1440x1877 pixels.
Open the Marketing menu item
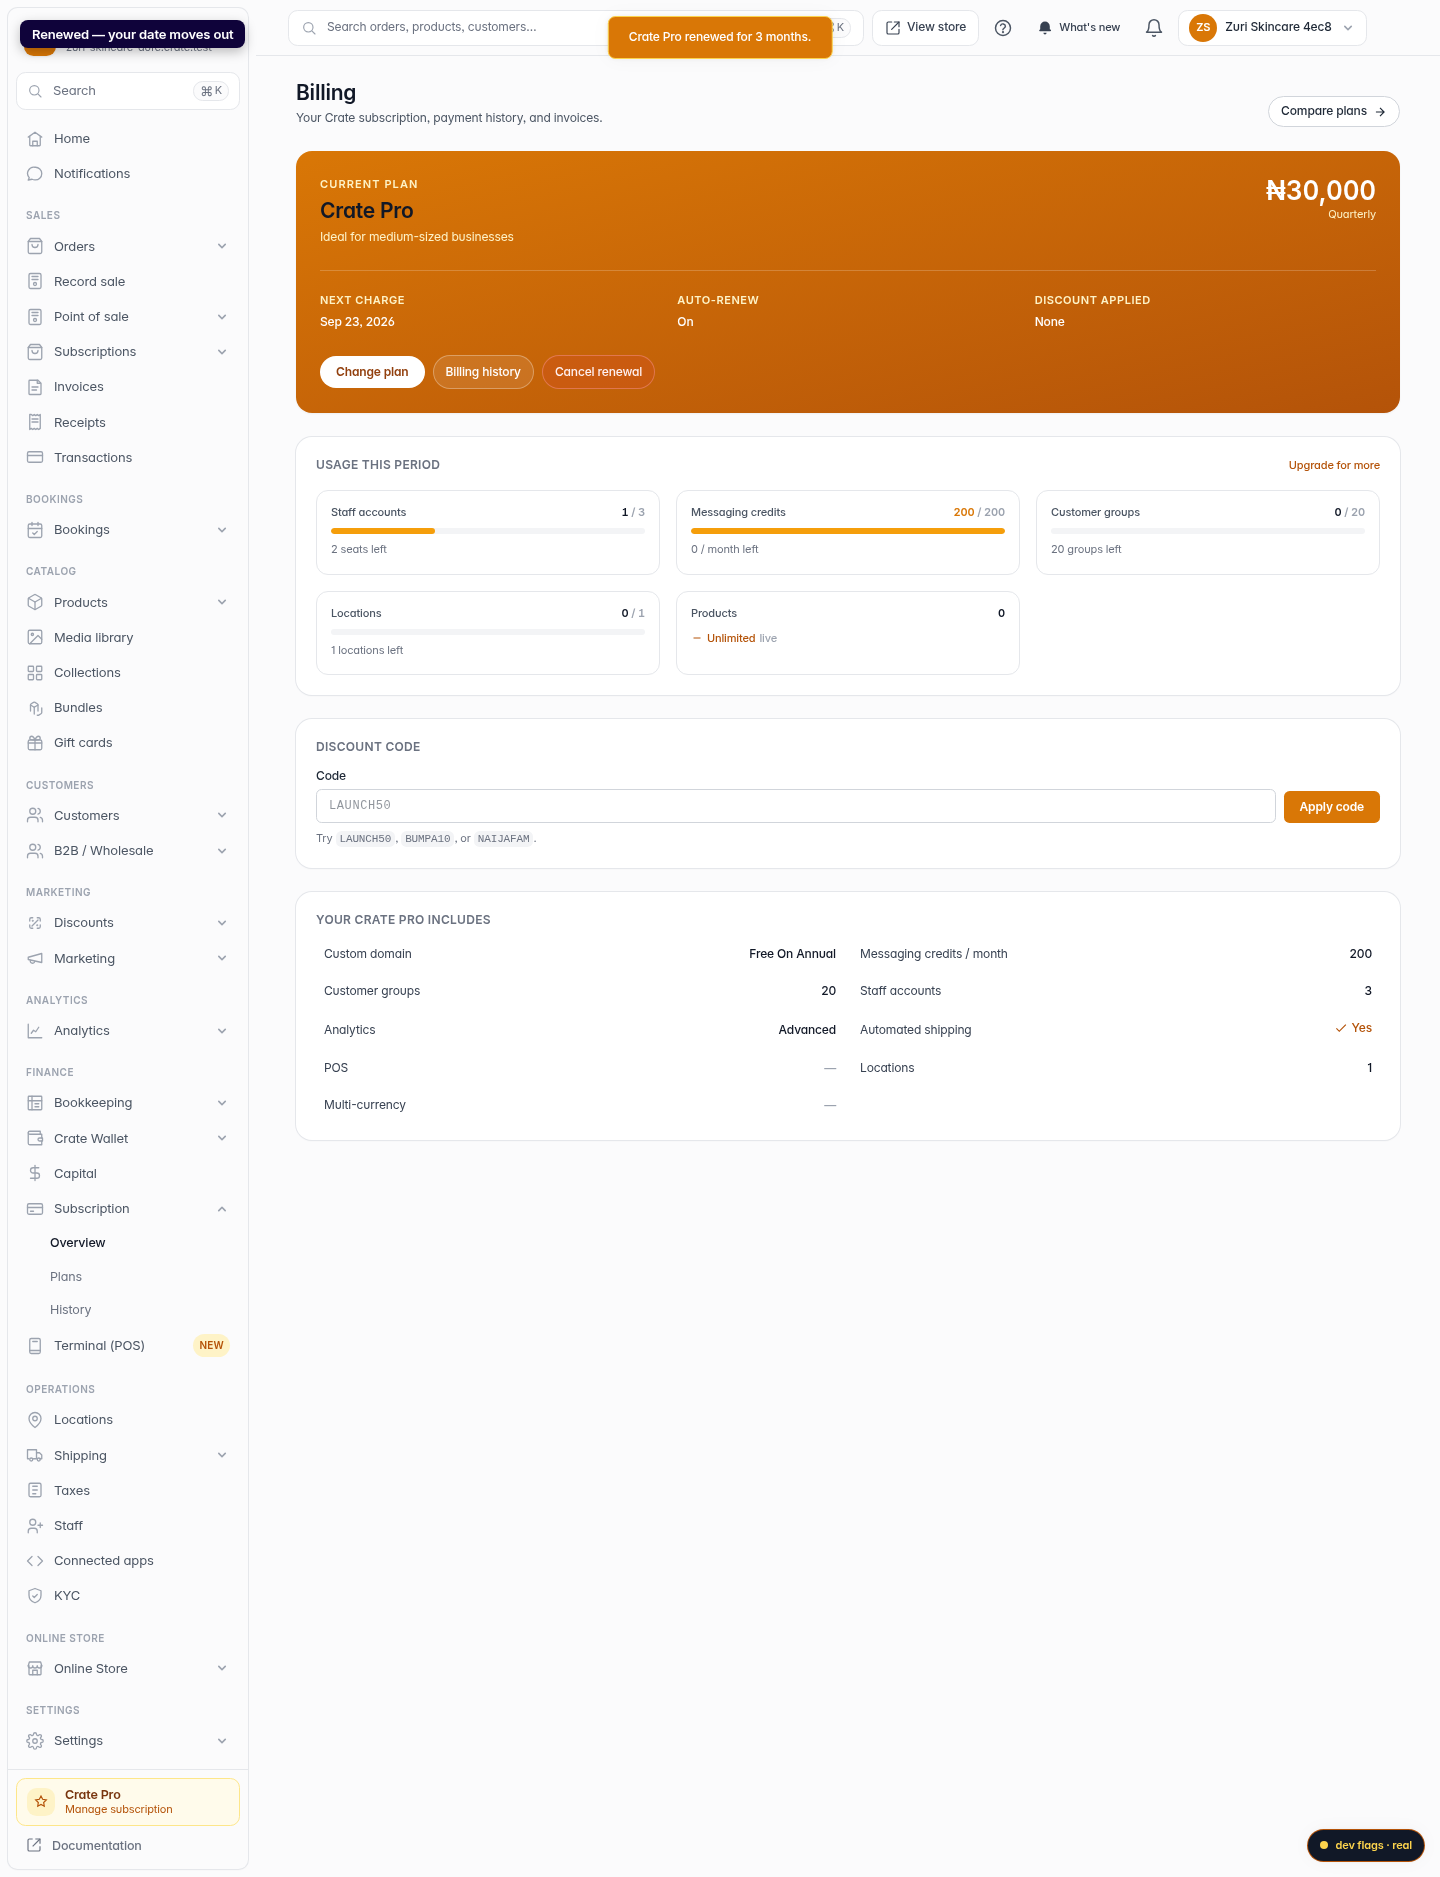[128, 959]
